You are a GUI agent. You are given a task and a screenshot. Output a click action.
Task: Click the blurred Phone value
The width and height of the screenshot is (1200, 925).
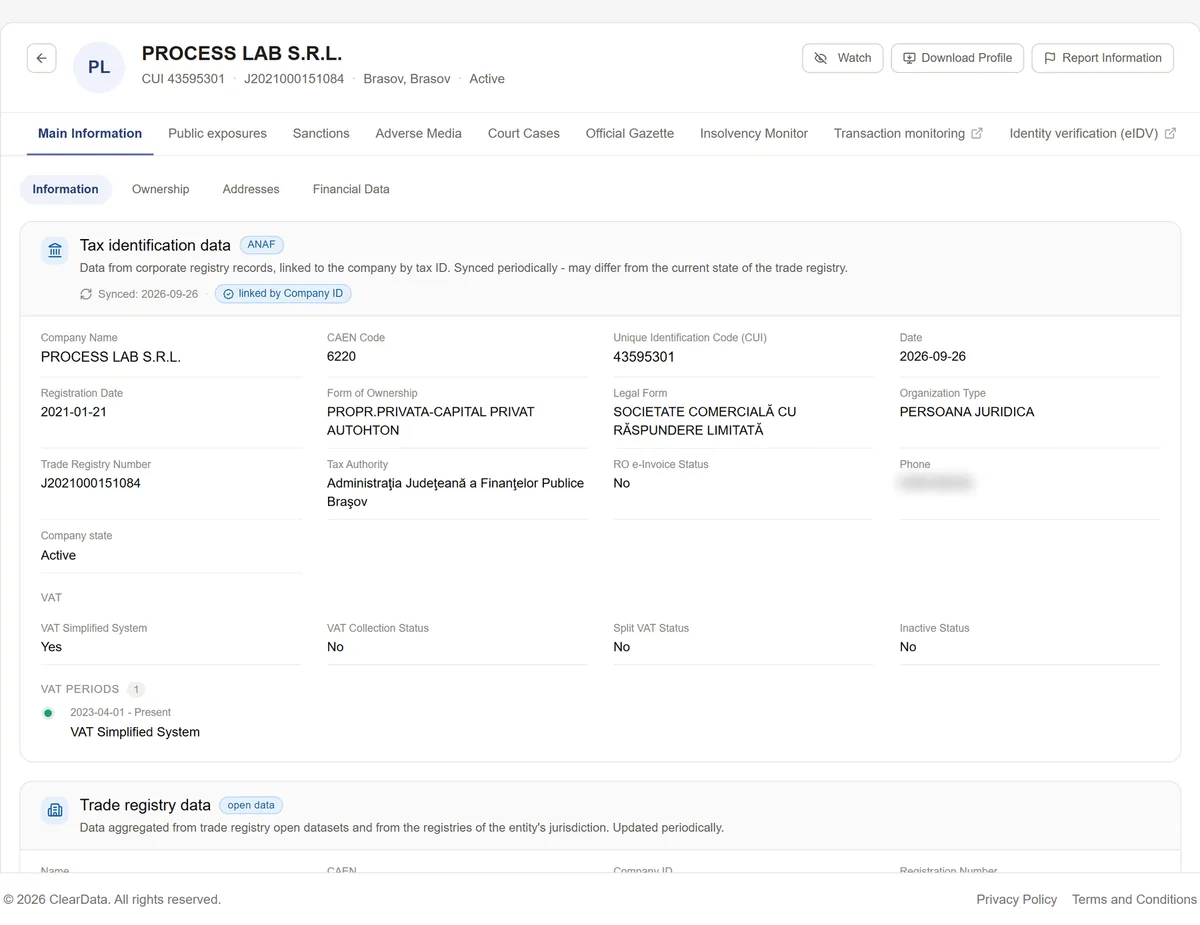936,483
